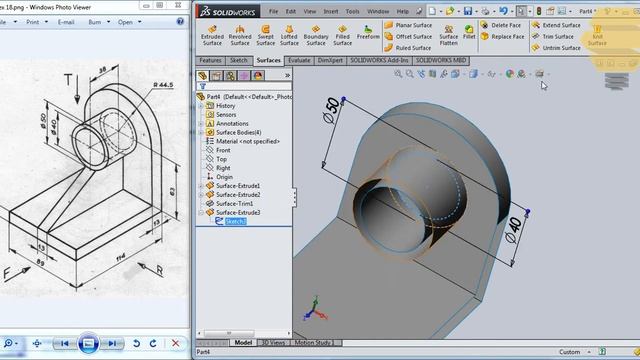Select the Revolved Surface tool
The height and width of the screenshot is (360, 640).
coord(240,35)
